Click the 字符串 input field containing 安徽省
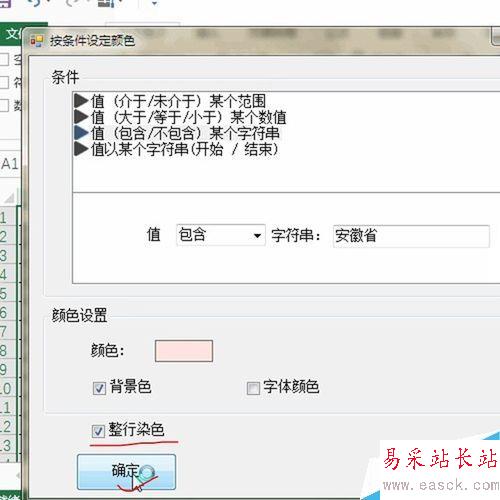 411,236
